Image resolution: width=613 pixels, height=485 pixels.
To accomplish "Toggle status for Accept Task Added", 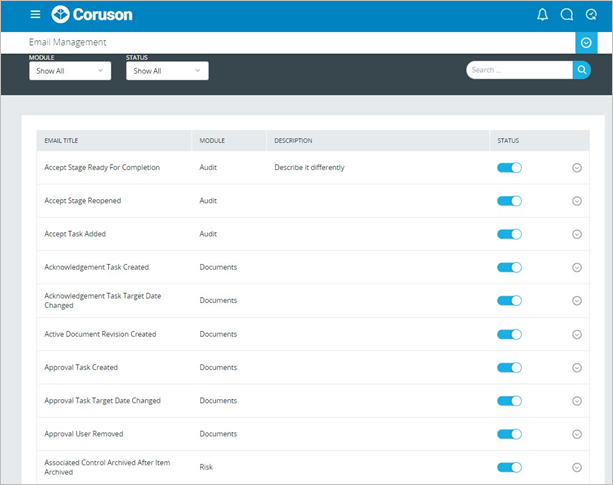I will click(x=509, y=234).
